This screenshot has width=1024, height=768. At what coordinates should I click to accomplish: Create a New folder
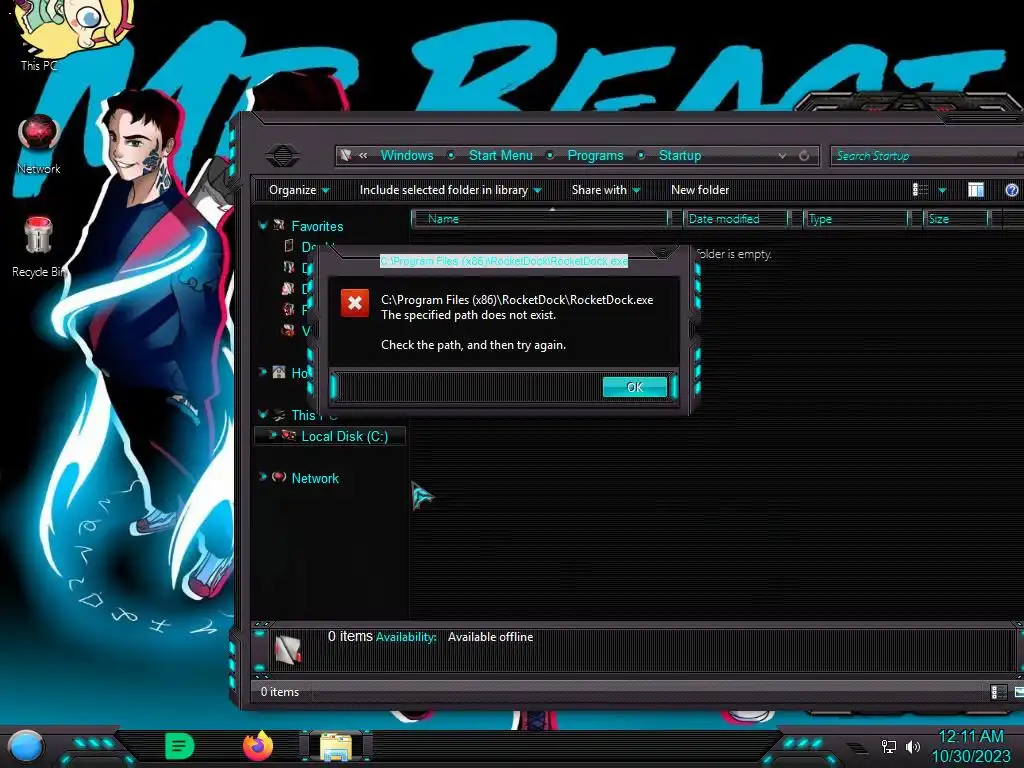[x=699, y=190]
